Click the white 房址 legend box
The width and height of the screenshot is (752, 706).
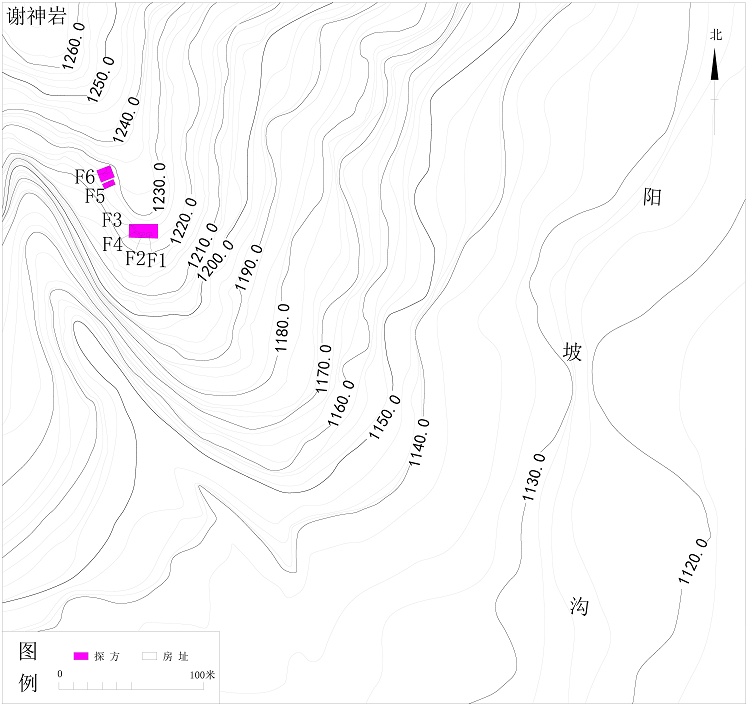click(151, 656)
